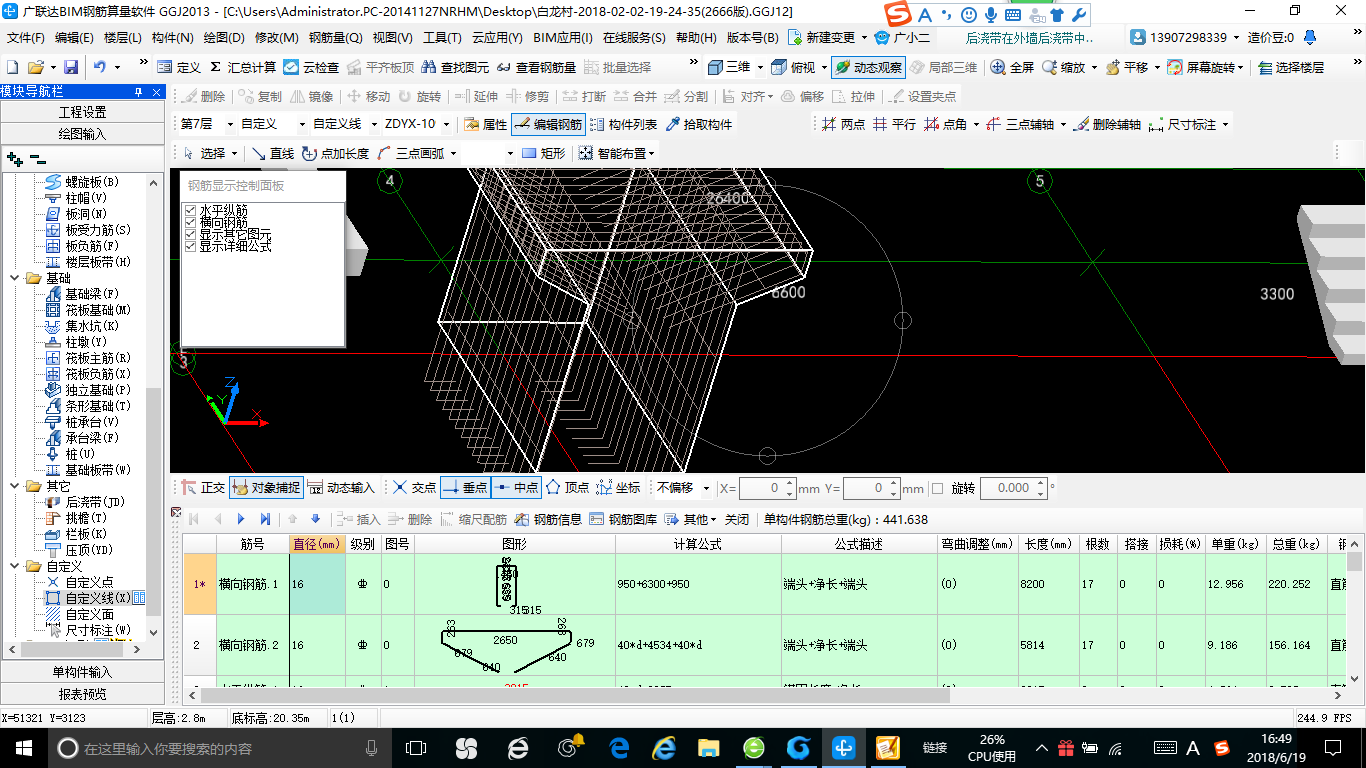Open 钢筋图库 rebar shape library
This screenshot has height=768, width=1366.
623,519
